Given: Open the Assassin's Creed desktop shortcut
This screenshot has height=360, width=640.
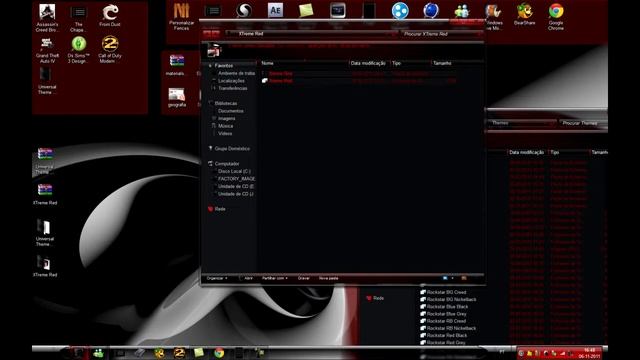Looking at the screenshot, I should (x=47, y=18).
